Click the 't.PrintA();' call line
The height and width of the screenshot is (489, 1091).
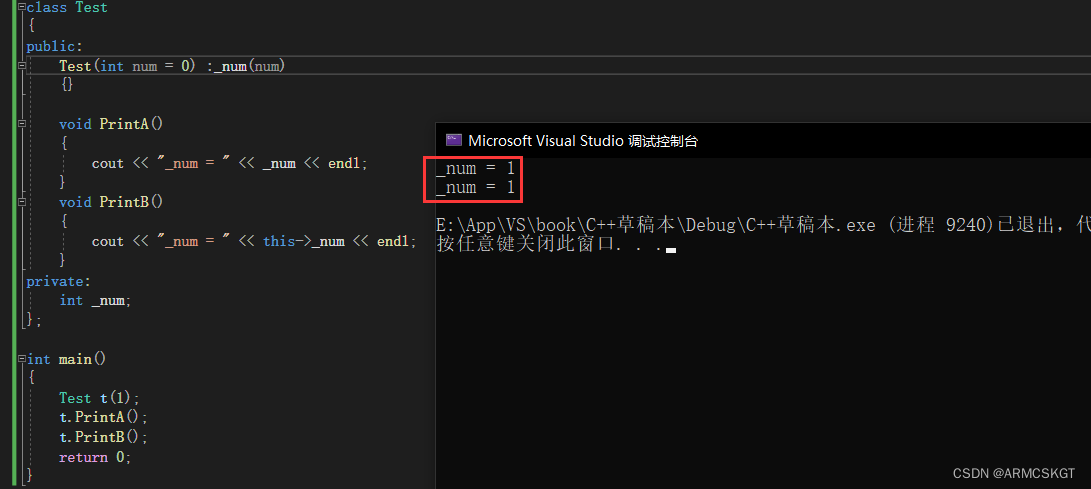[x=104, y=417]
